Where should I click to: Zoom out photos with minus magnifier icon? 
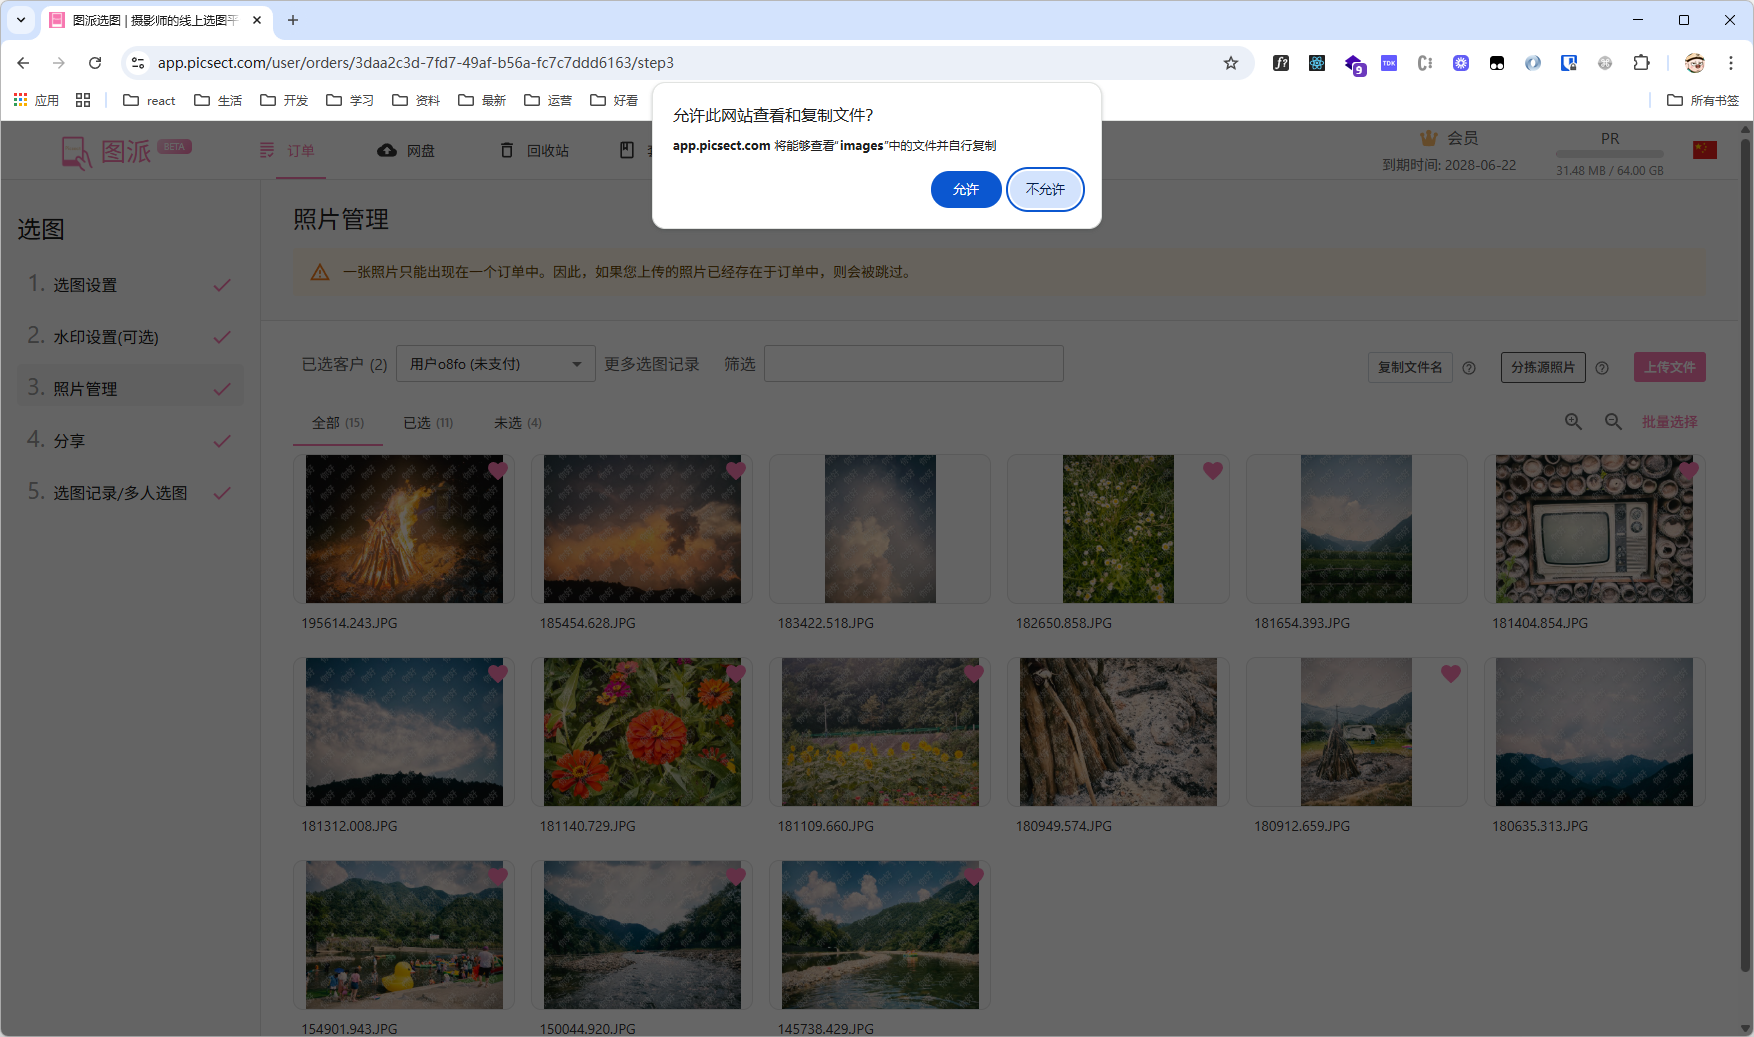coord(1613,421)
